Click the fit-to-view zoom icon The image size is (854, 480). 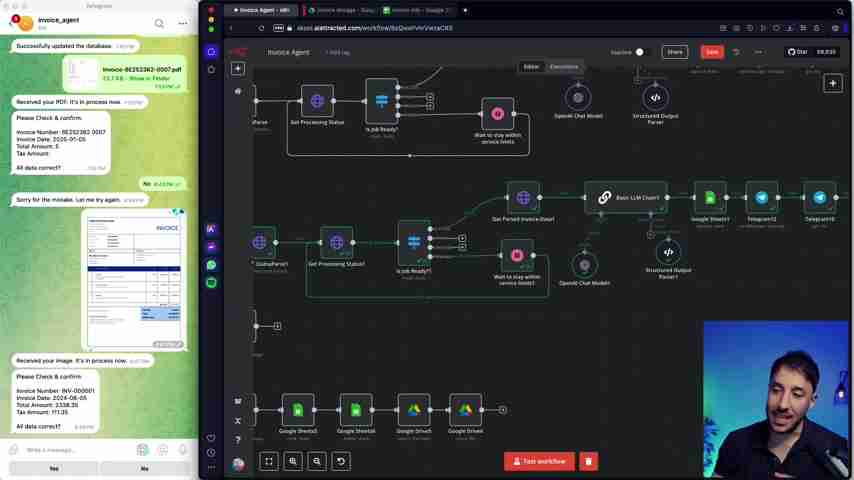[269, 461]
